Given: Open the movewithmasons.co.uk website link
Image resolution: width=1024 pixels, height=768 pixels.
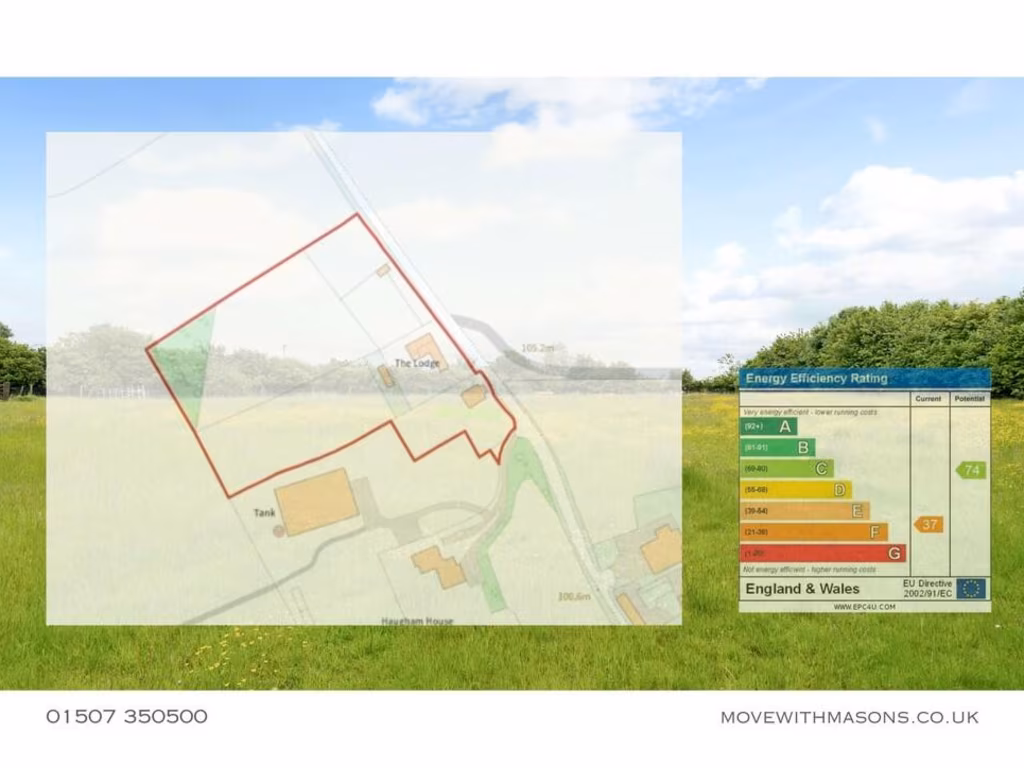Looking at the screenshot, I should pyautogui.click(x=849, y=717).
